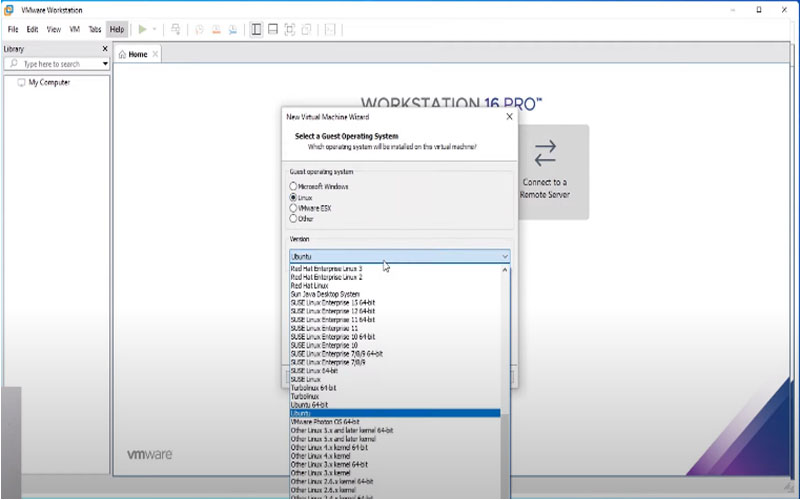
Task: Select the highlighted Ubuntu list entry
Action: [x=395, y=413]
